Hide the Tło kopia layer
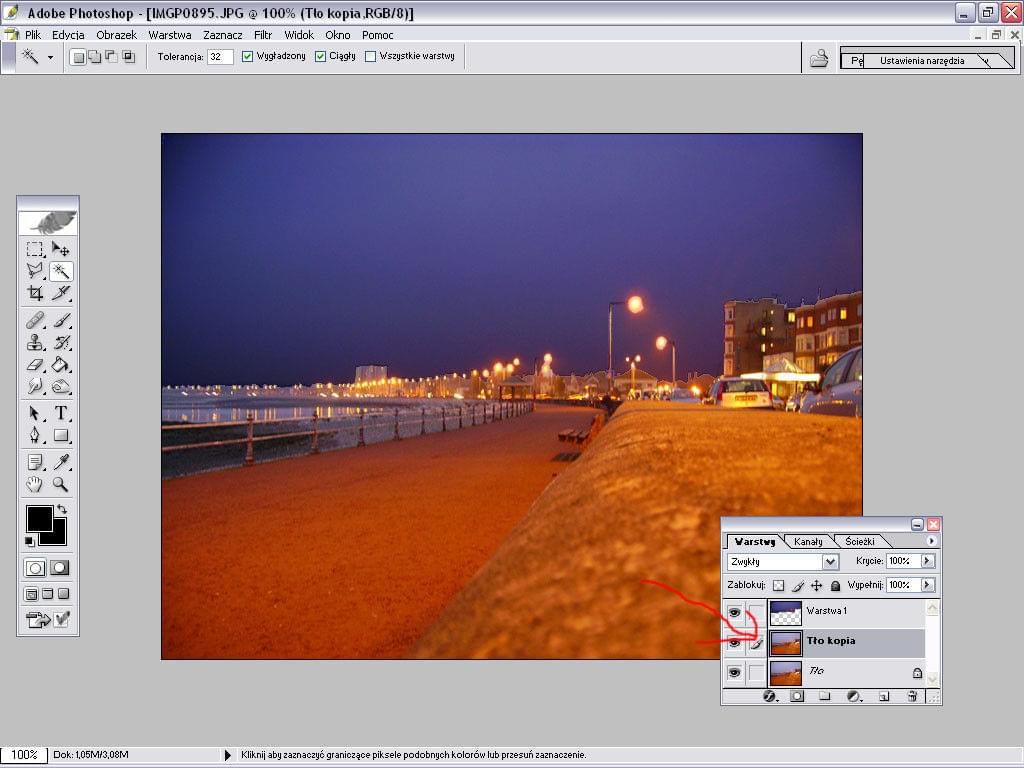1024x768 pixels. click(735, 643)
